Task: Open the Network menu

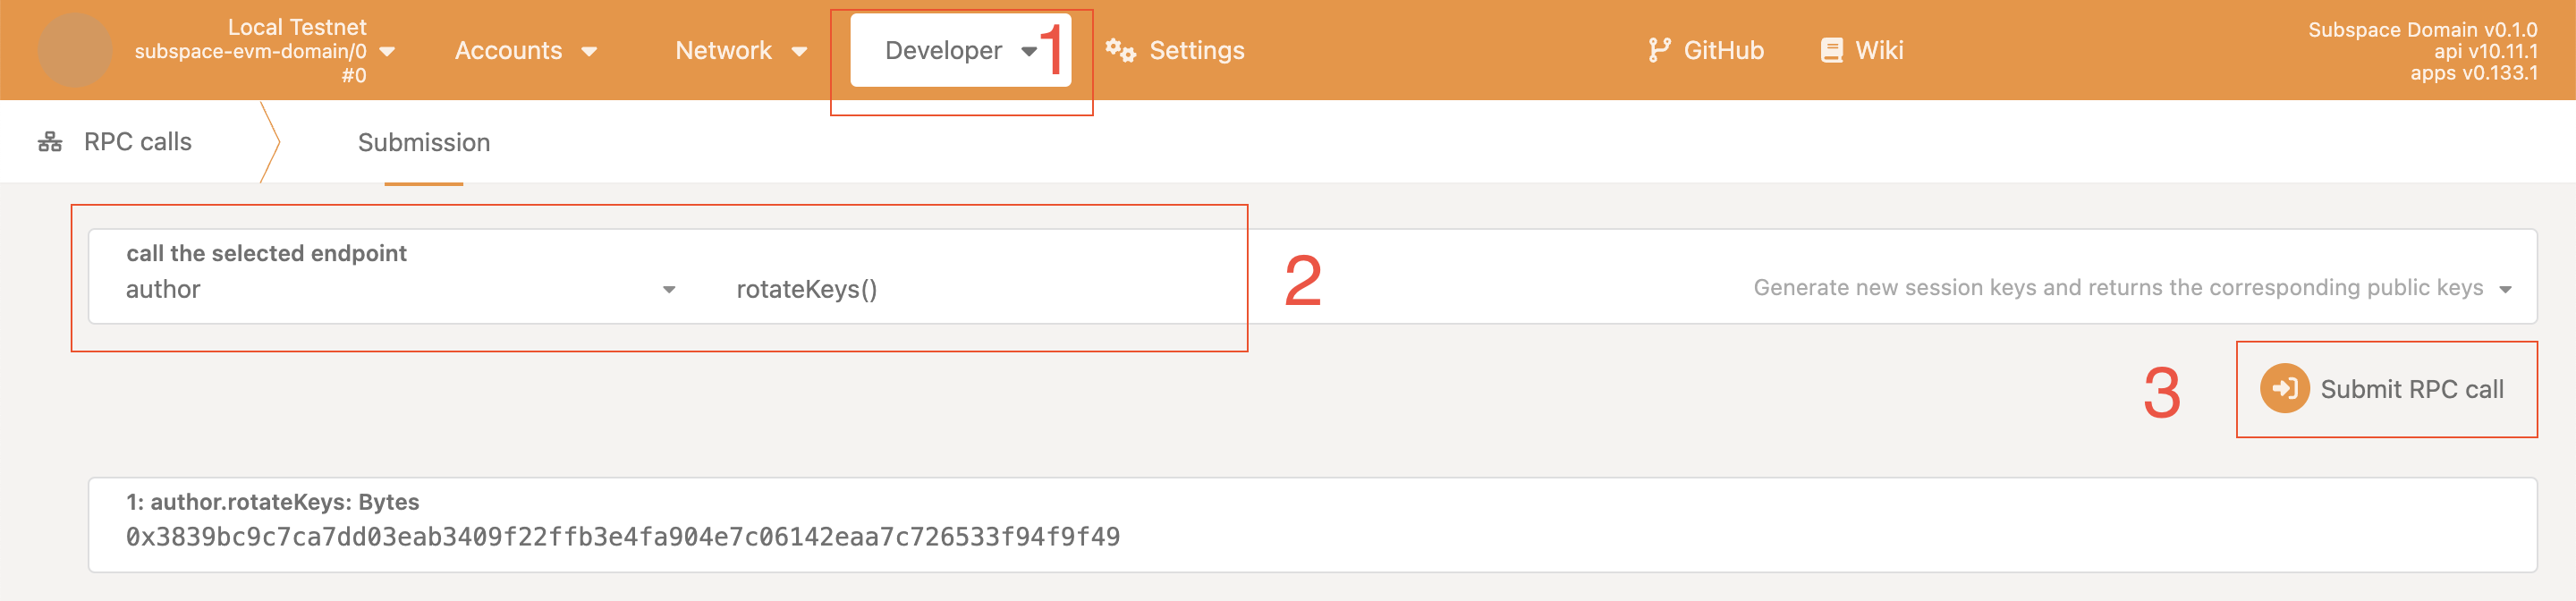Action: click(741, 50)
